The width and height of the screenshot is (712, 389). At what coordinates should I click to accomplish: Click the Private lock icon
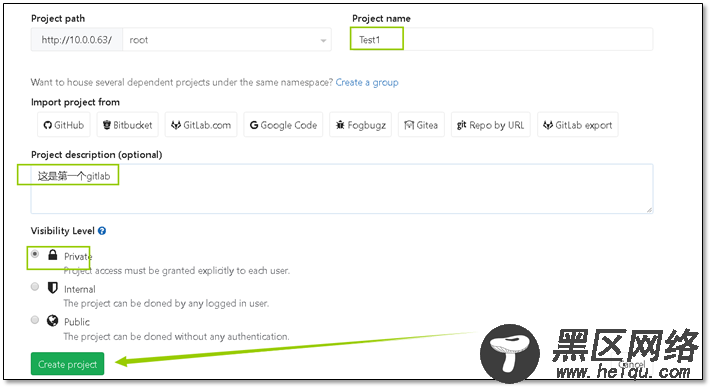53,255
